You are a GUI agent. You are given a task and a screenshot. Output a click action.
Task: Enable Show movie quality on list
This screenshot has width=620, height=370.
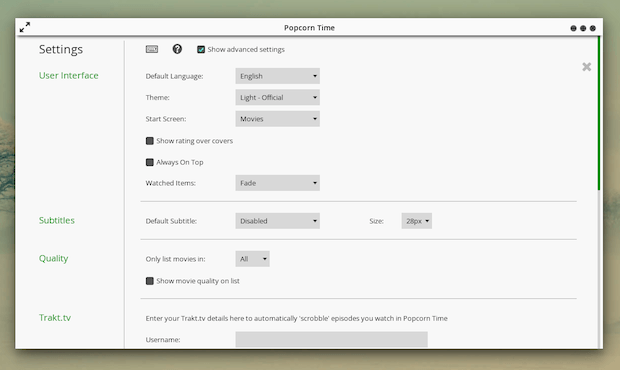pos(149,281)
